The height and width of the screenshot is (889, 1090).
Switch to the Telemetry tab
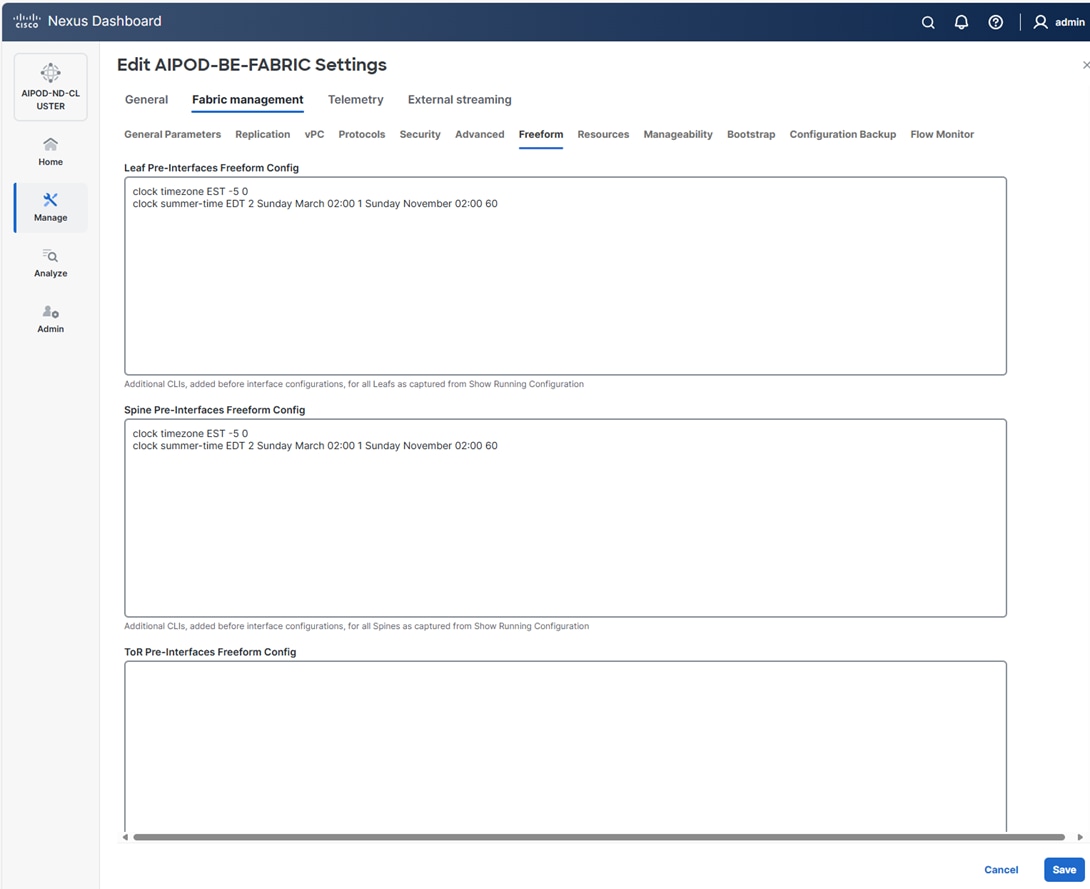pyautogui.click(x=355, y=99)
